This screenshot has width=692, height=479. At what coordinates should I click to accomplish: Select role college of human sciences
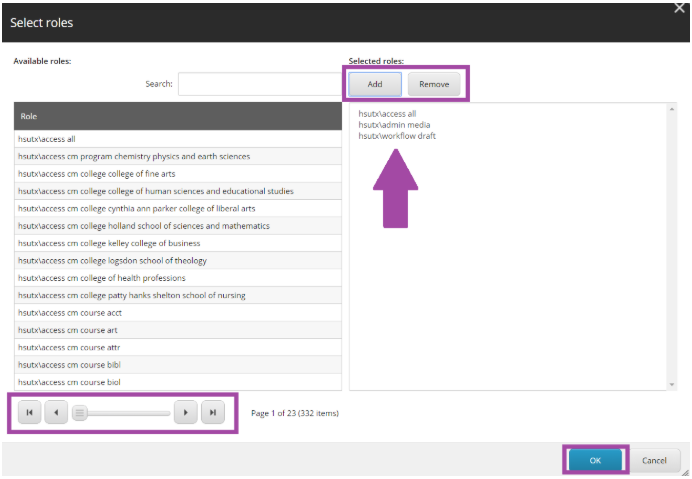coord(178,191)
